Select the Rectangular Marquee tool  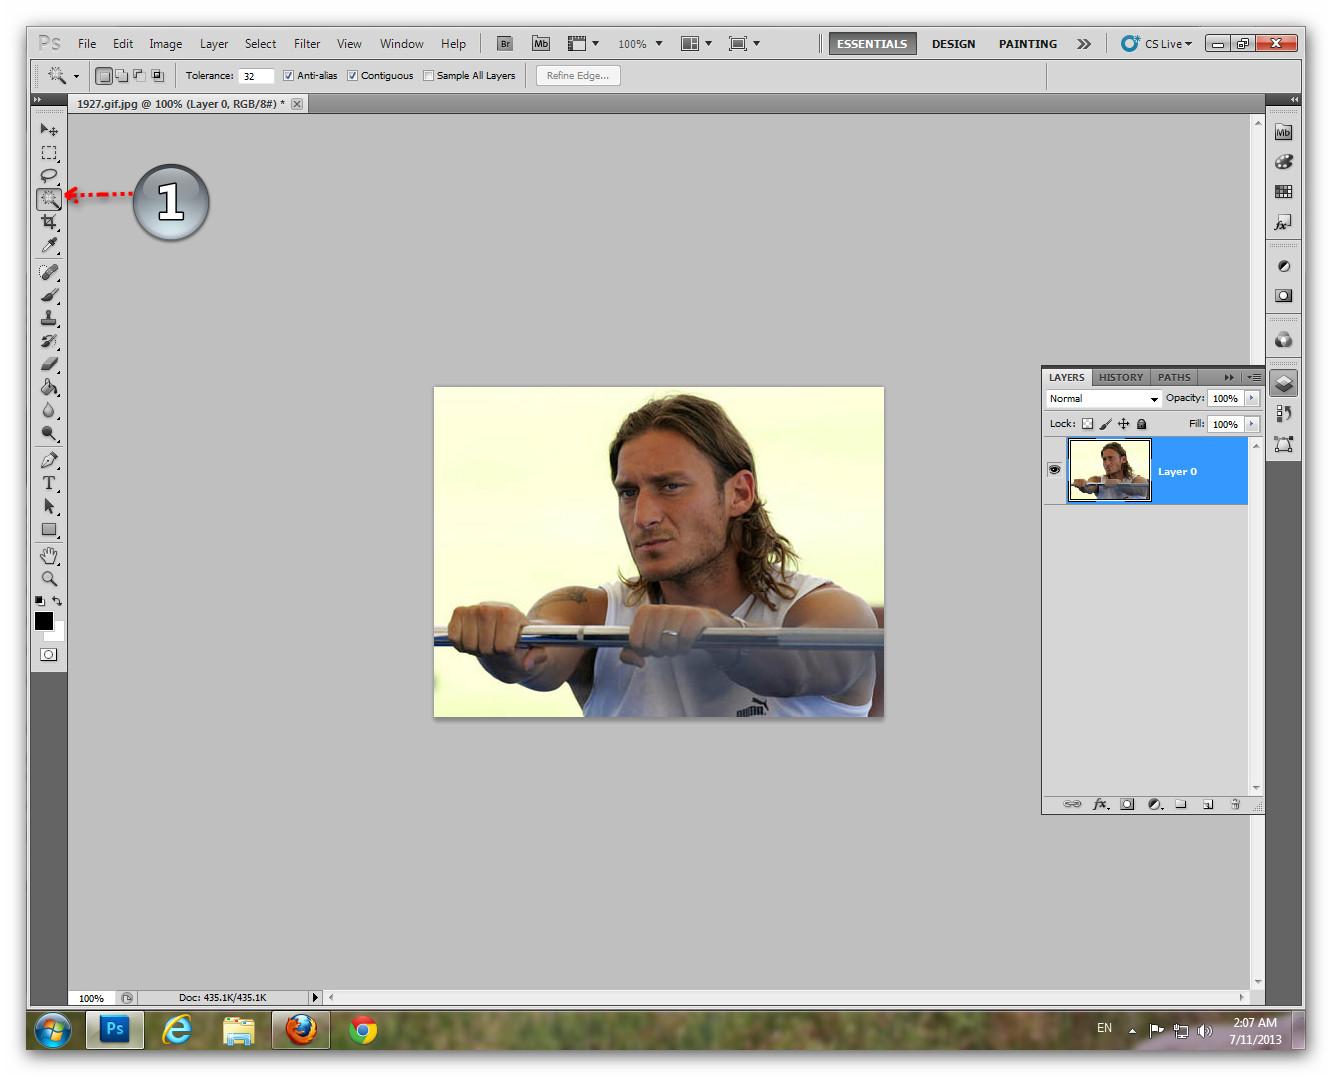click(x=48, y=153)
